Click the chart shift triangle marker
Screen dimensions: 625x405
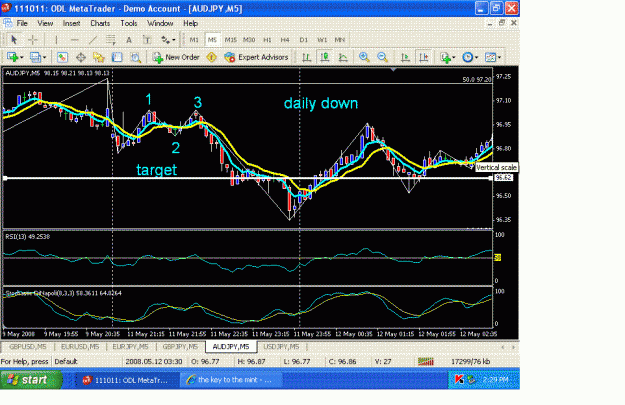[x=393, y=70]
